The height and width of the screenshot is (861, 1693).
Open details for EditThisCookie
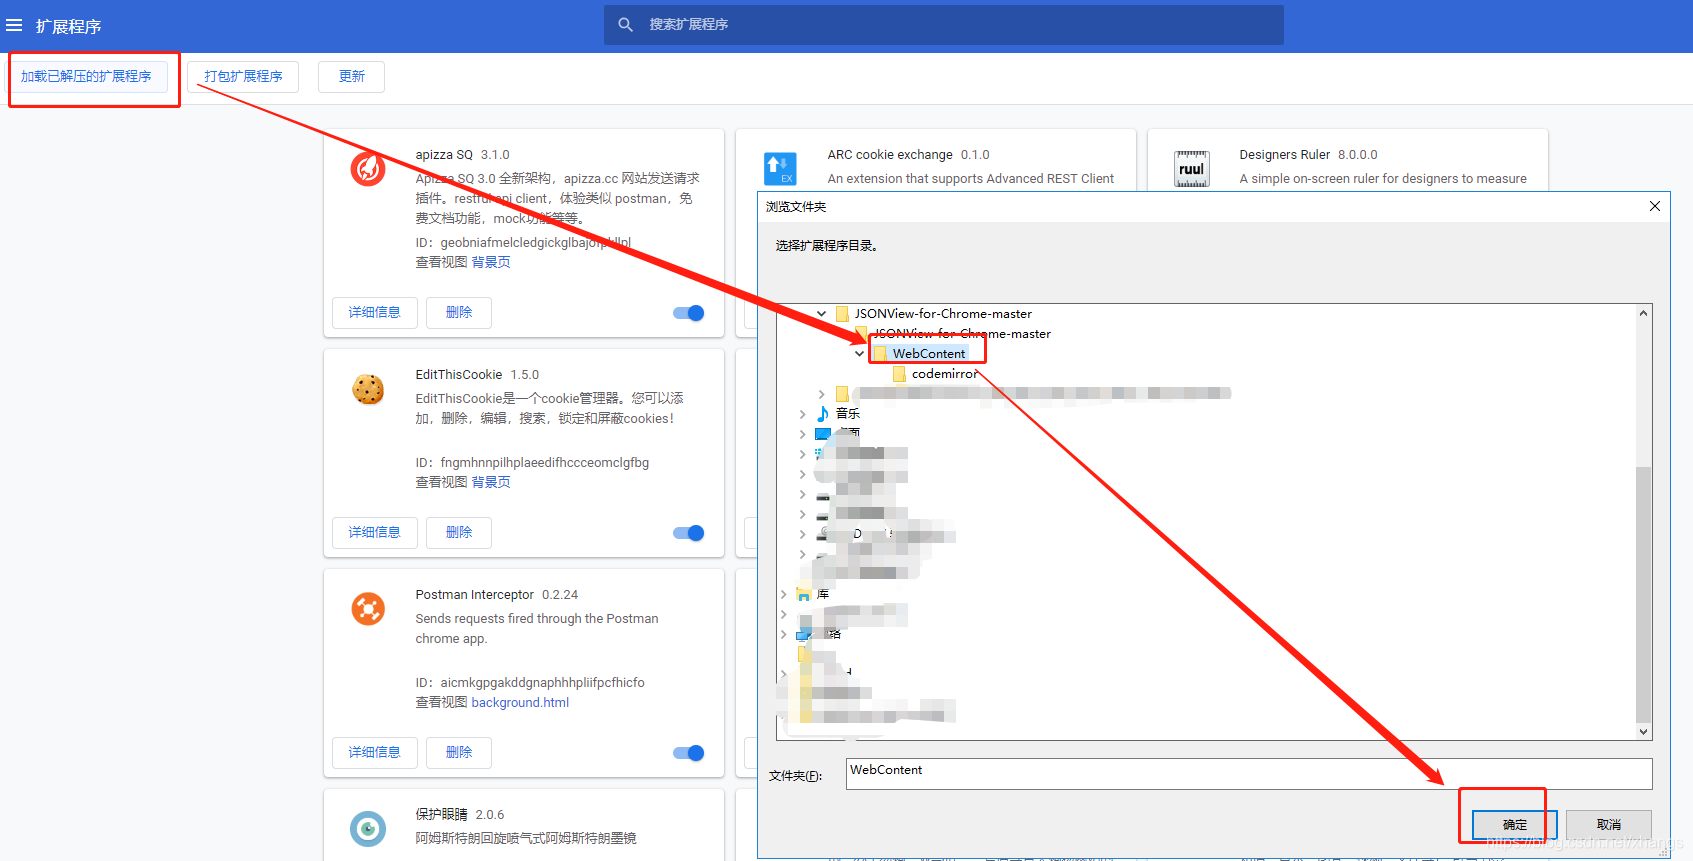tap(375, 532)
